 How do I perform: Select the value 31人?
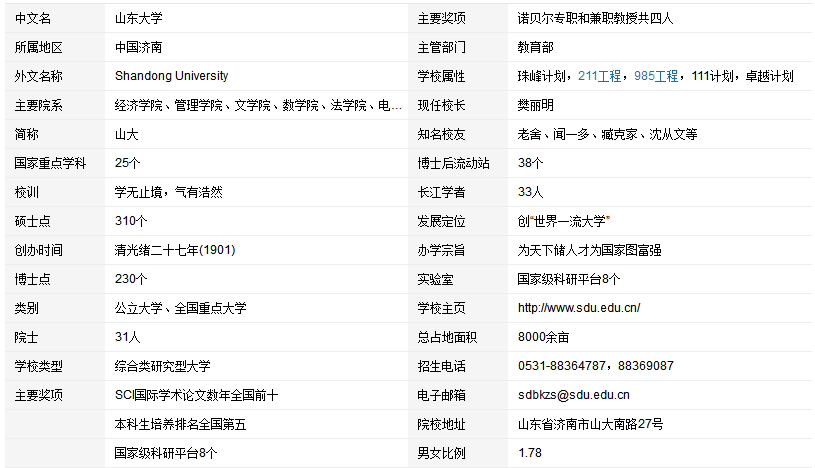pyautogui.click(x=127, y=337)
